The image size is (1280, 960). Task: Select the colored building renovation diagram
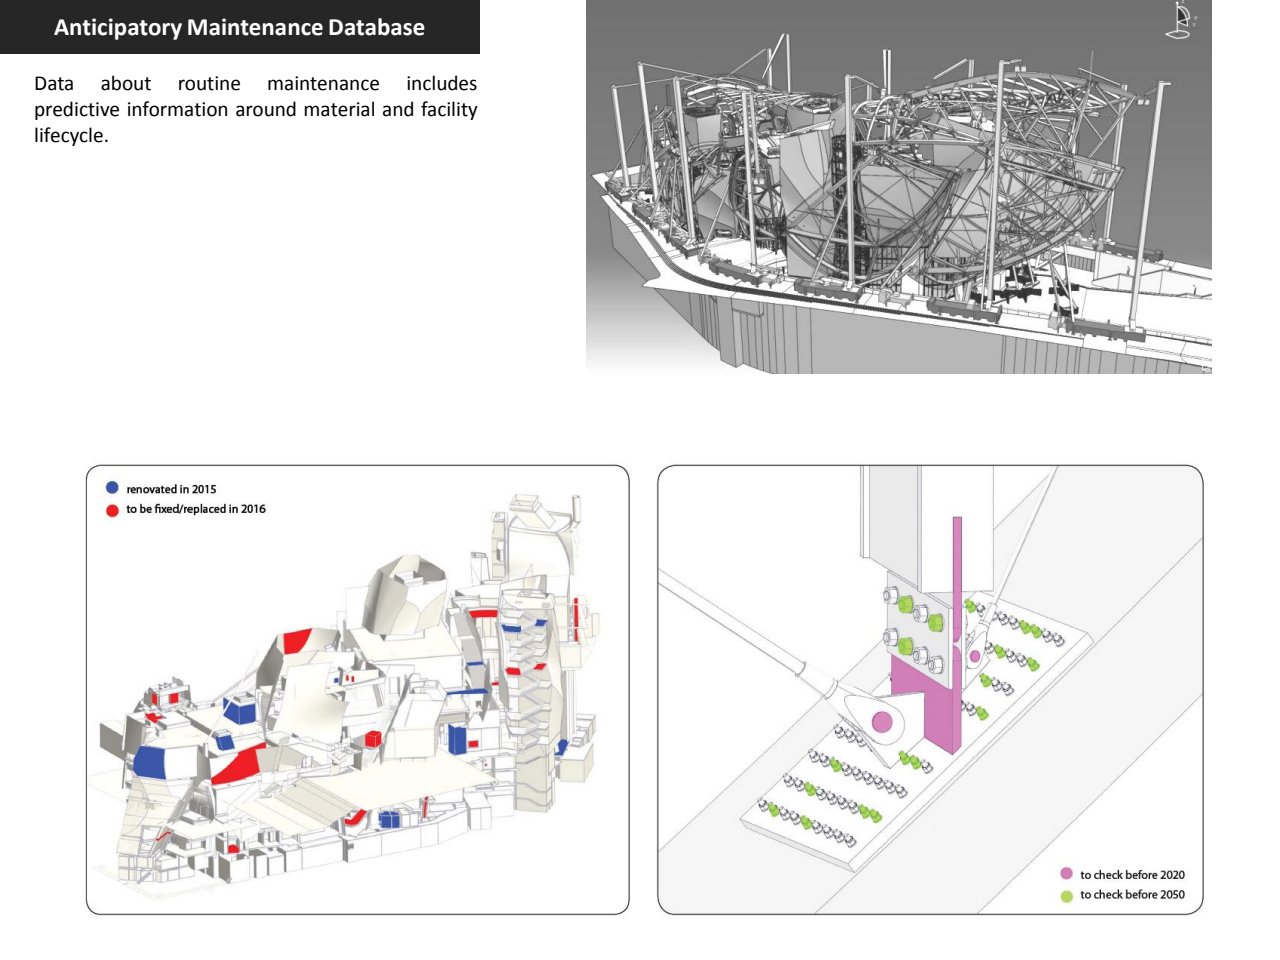[x=357, y=689]
